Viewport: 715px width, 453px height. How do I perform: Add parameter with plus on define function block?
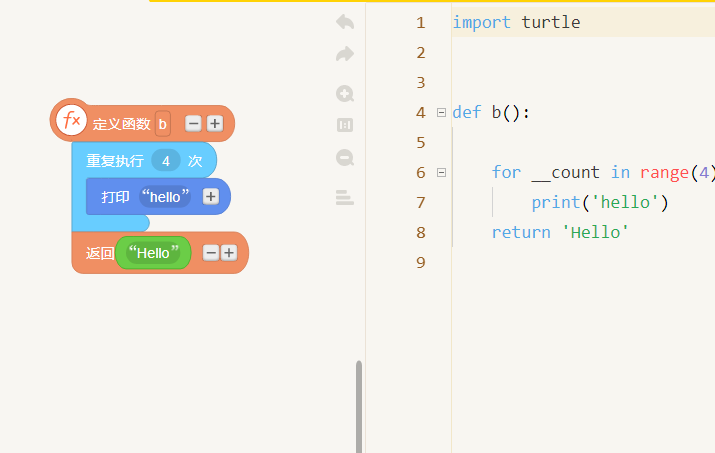pos(215,124)
